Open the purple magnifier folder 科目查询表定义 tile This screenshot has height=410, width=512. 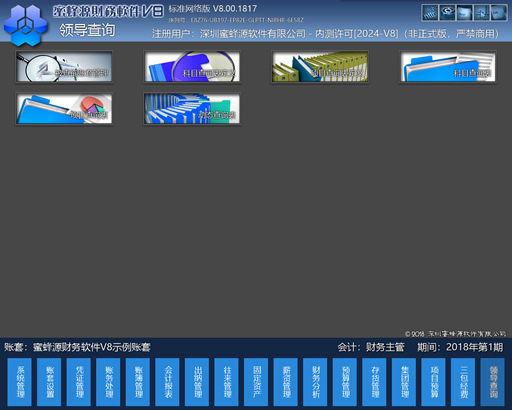coord(192,67)
